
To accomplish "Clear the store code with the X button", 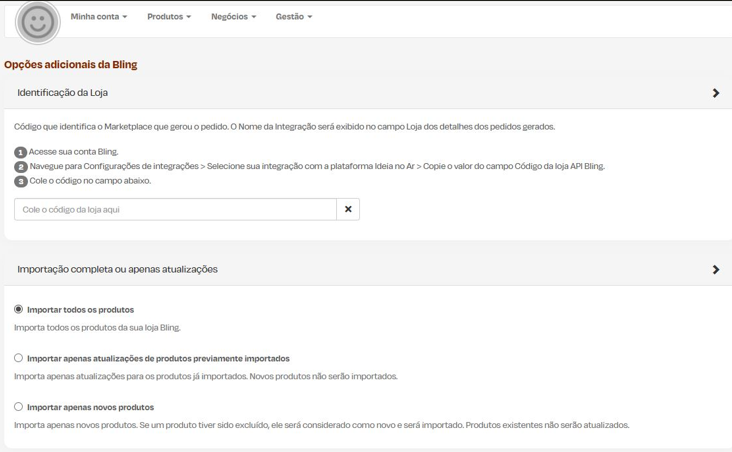I will 348,210.
